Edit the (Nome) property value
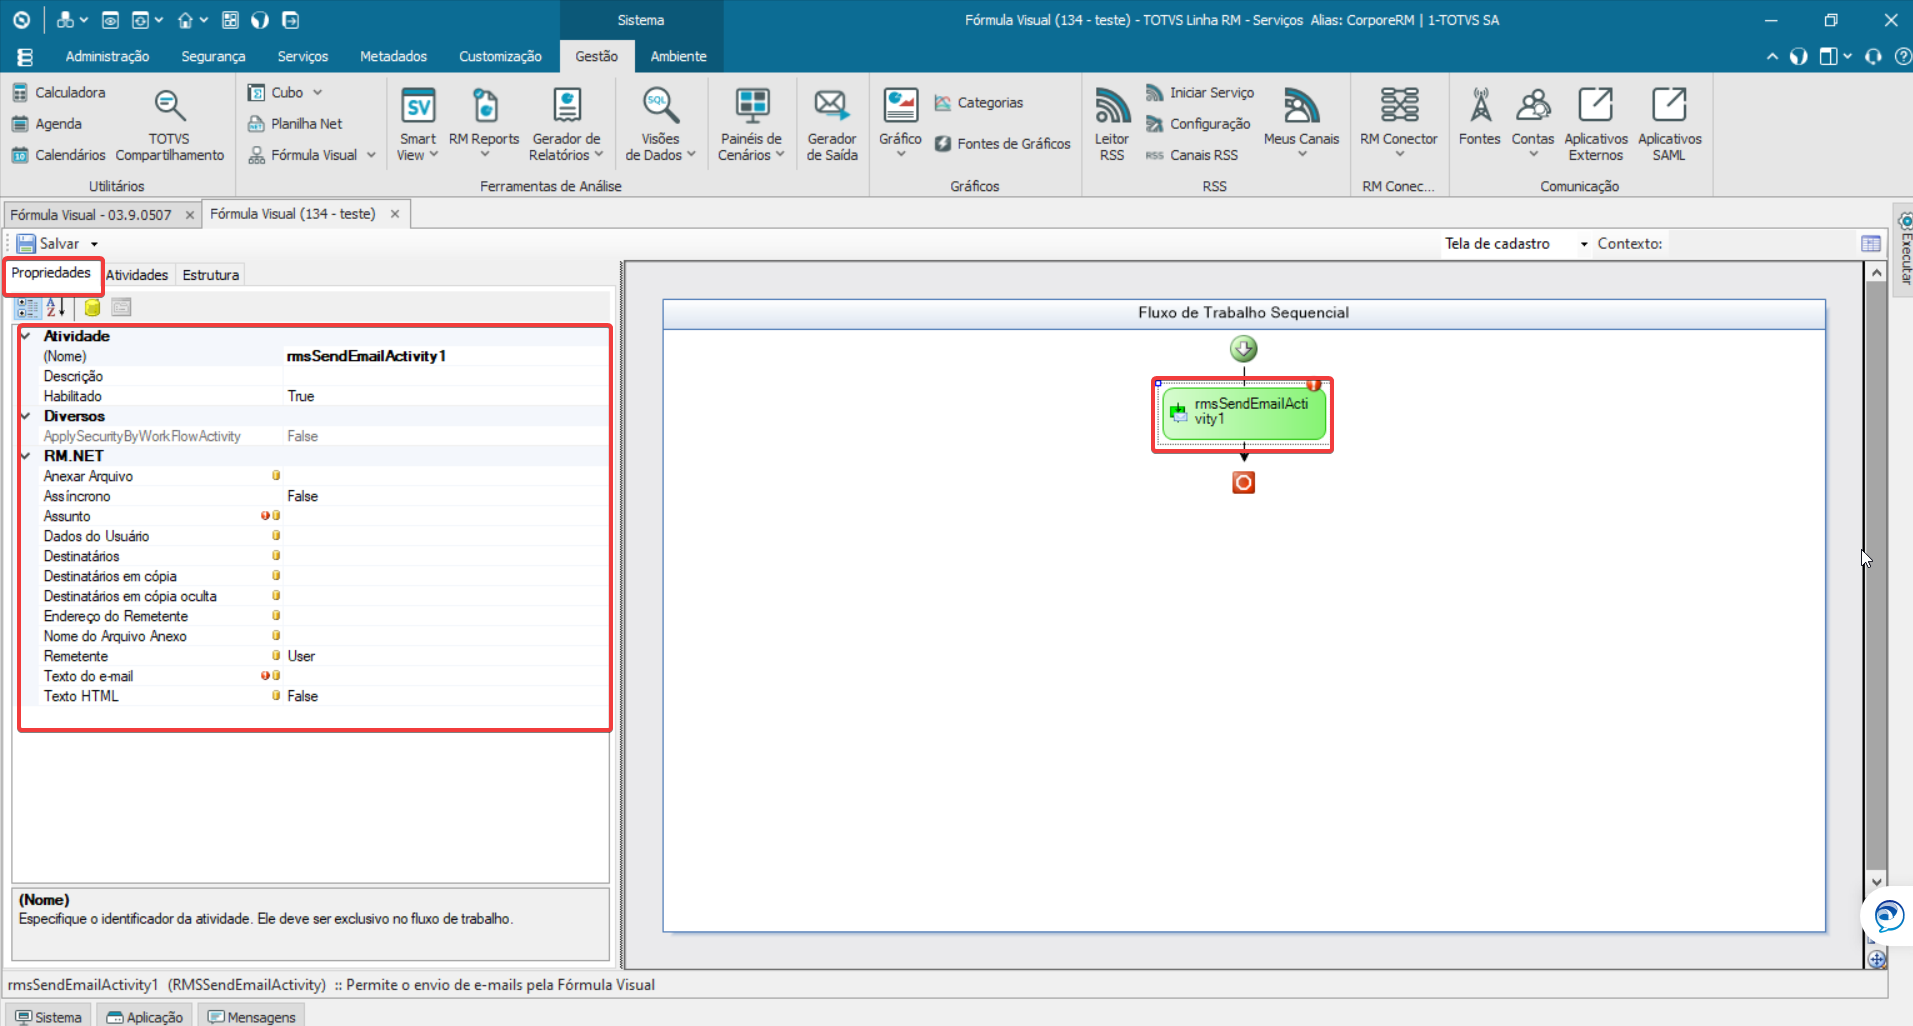The image size is (1913, 1026). click(446, 356)
